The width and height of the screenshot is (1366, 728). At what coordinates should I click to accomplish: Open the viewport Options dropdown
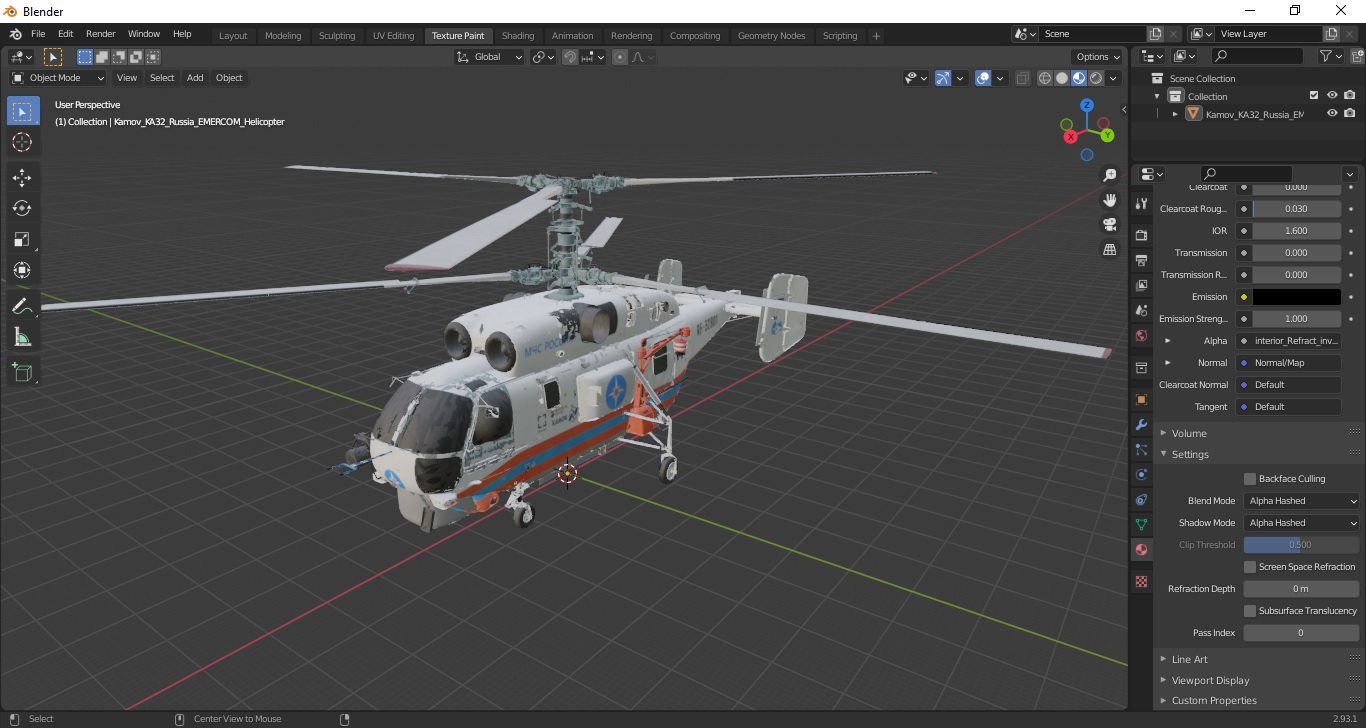[x=1097, y=57]
